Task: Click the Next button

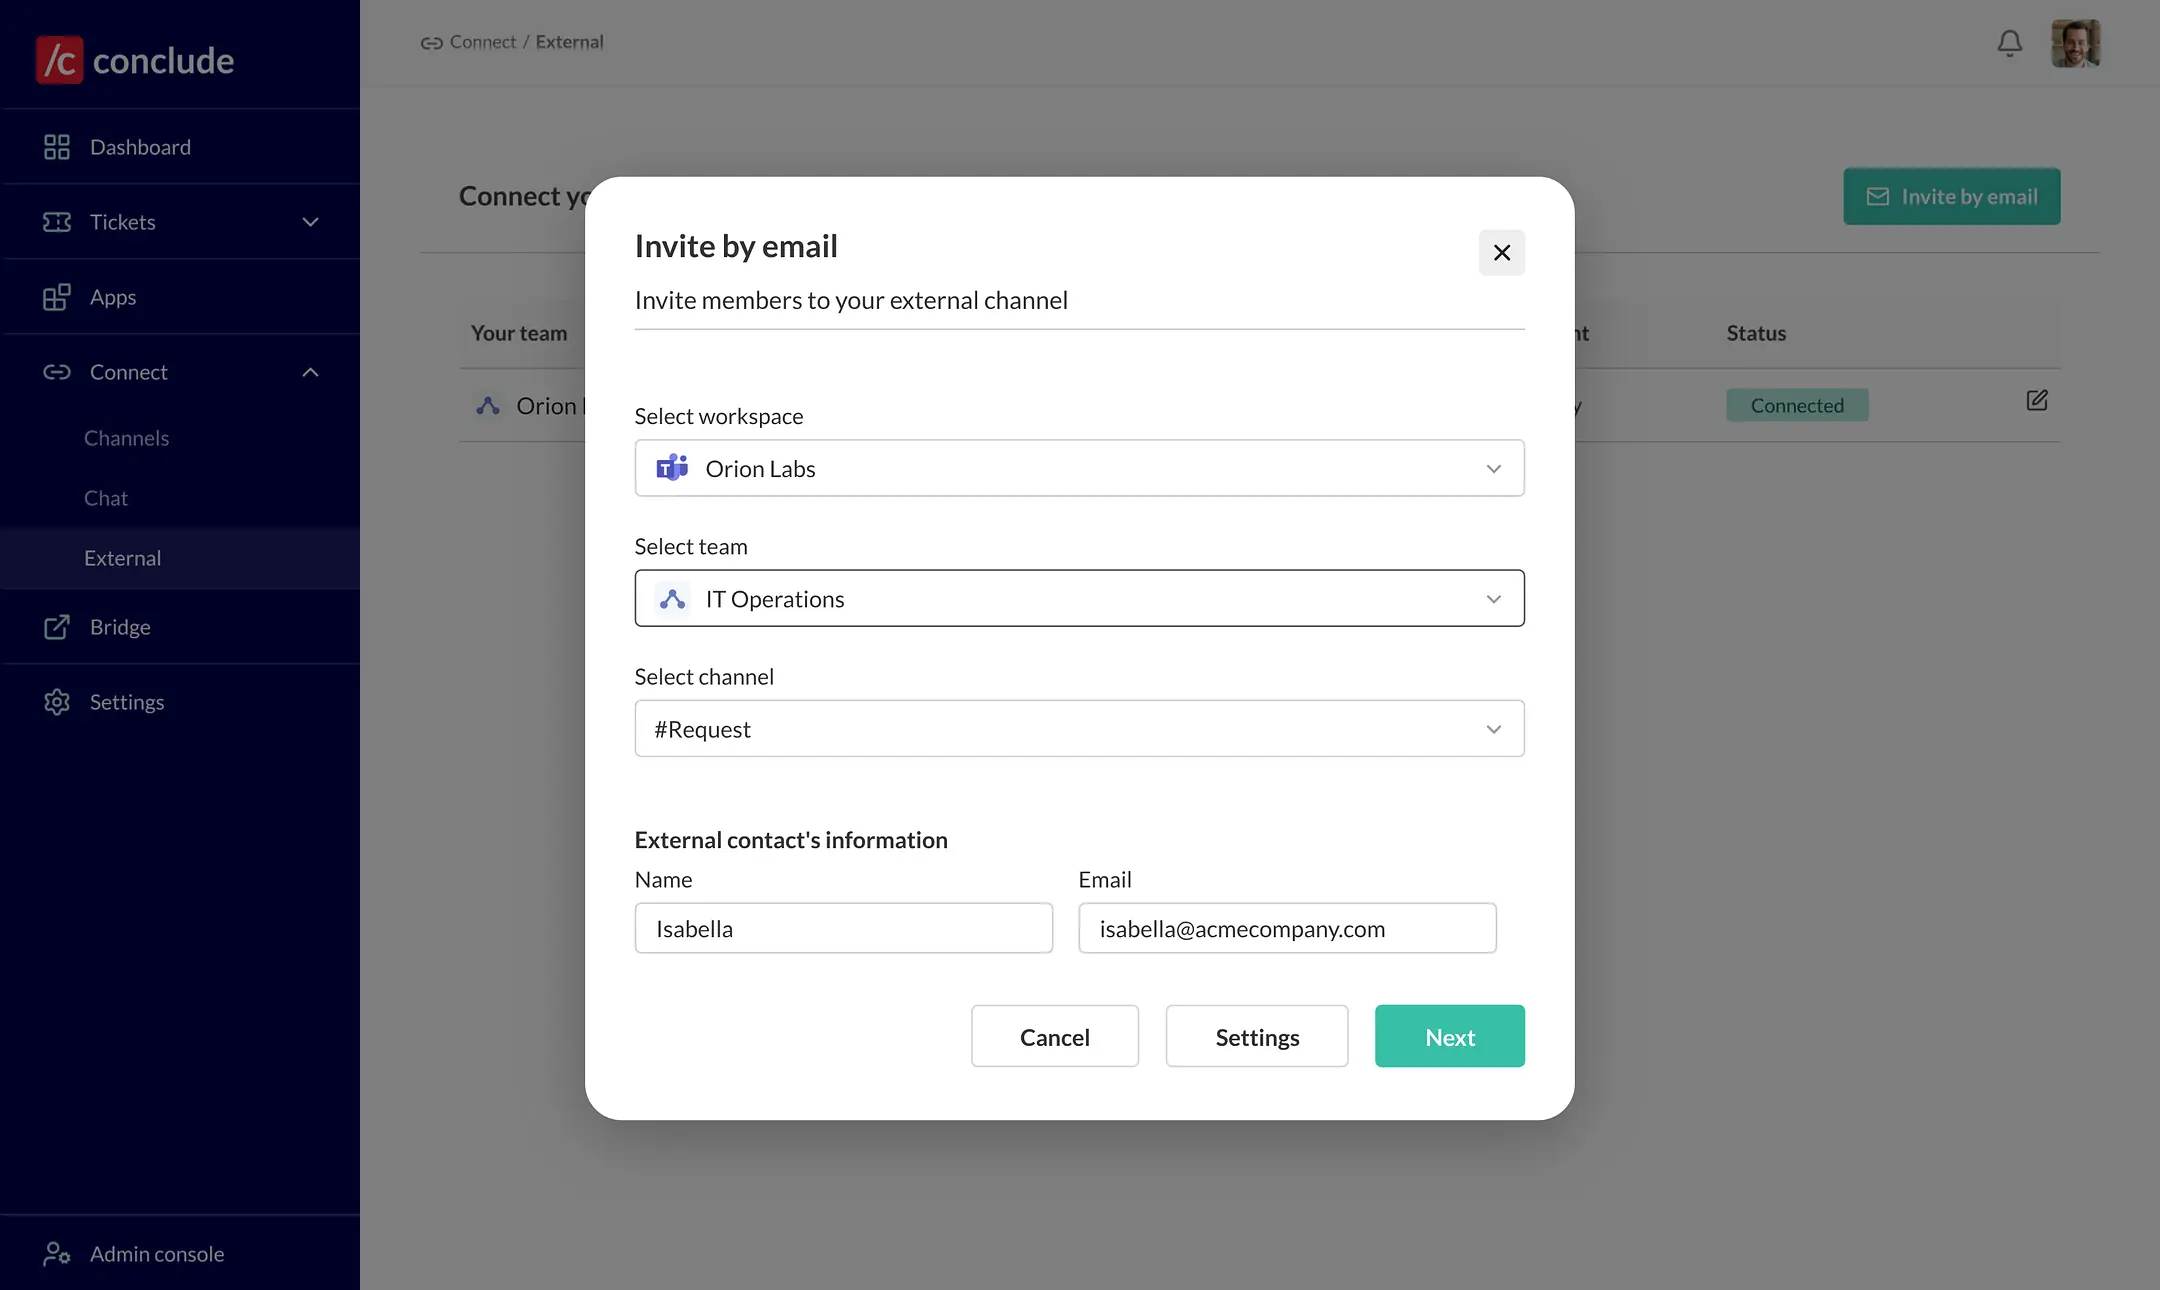Action: 1450,1036
